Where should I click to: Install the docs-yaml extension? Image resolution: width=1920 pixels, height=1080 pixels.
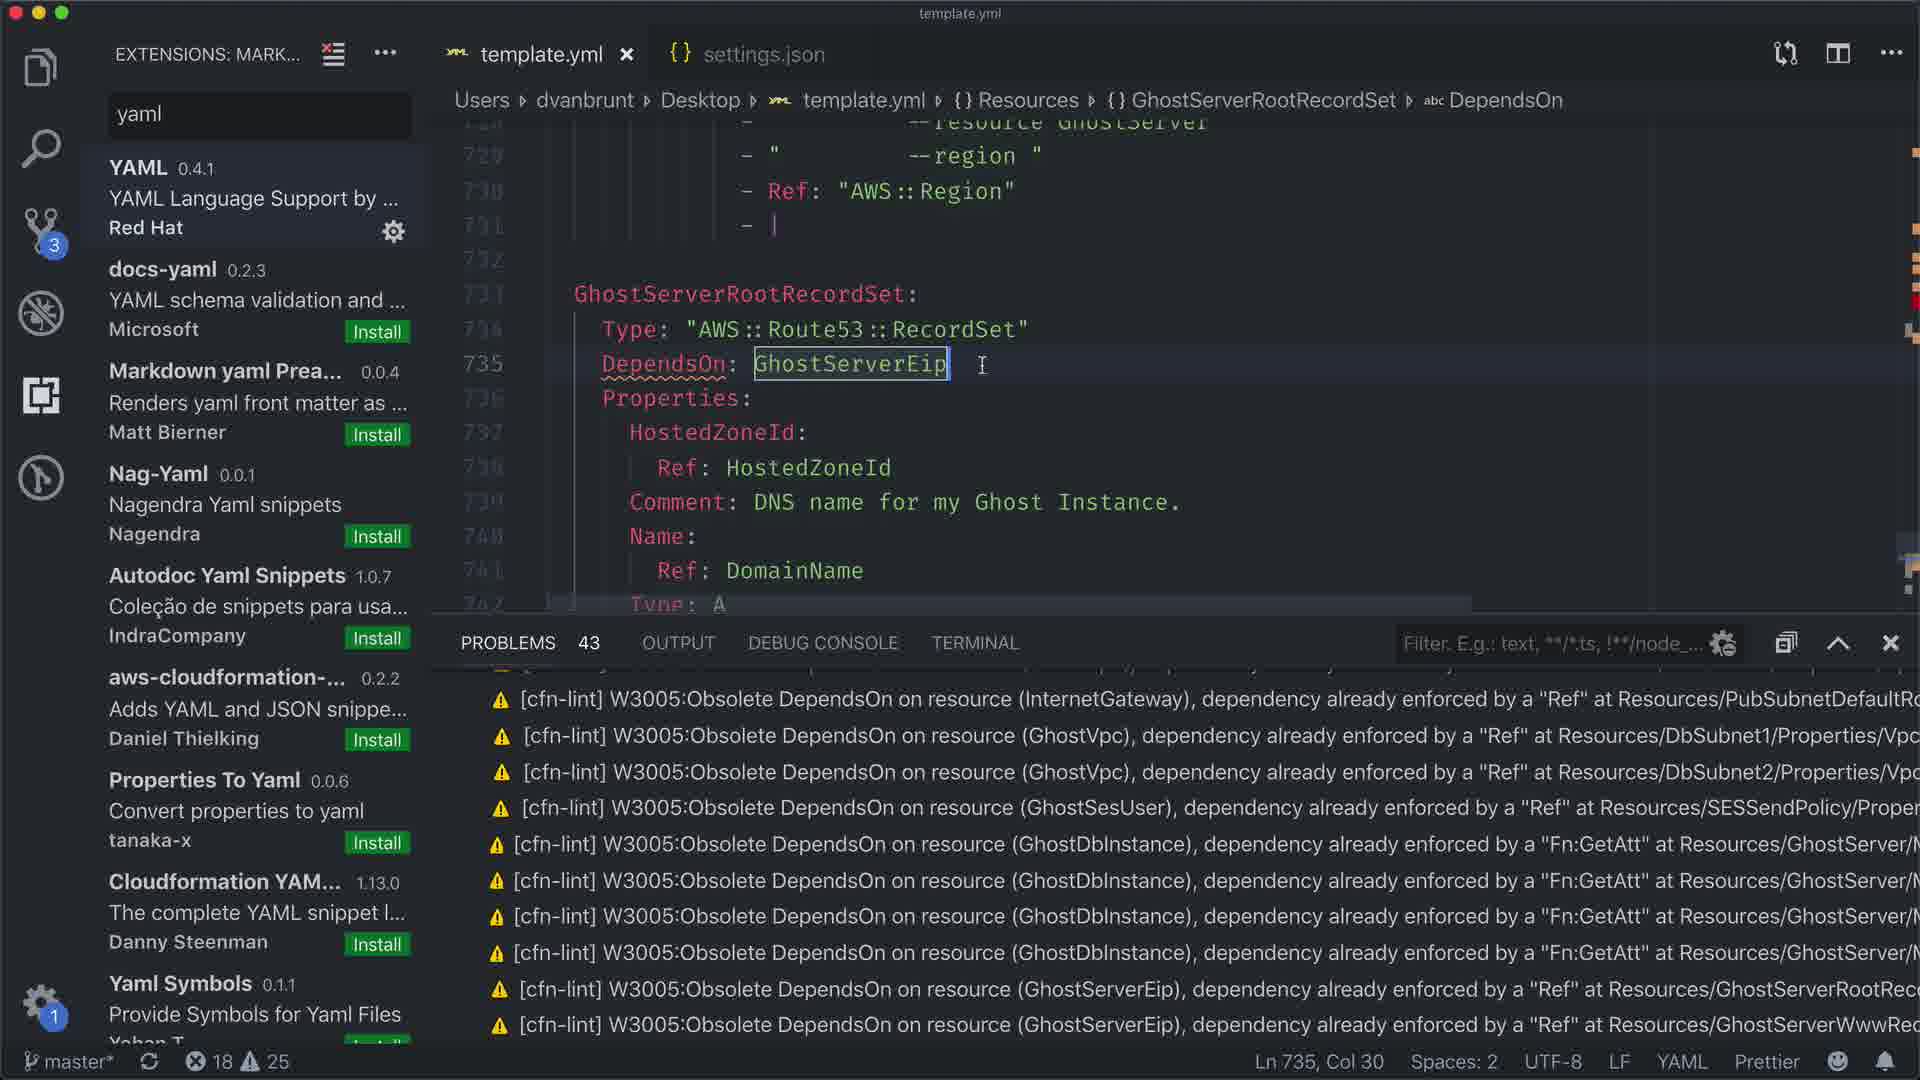click(376, 332)
